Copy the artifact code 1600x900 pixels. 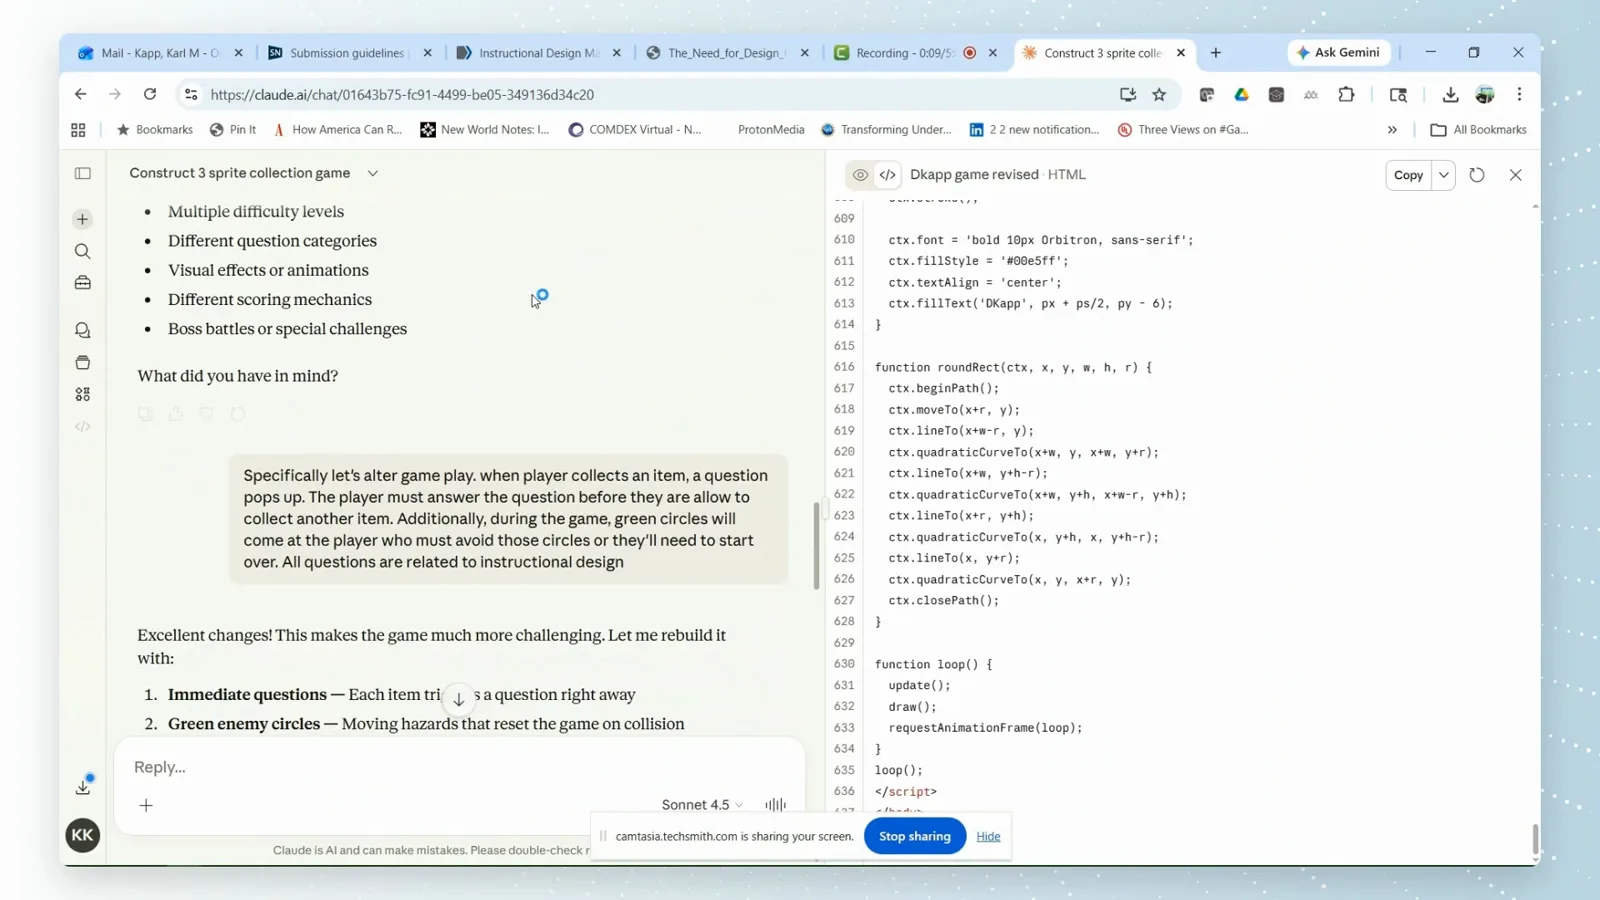click(x=1408, y=175)
